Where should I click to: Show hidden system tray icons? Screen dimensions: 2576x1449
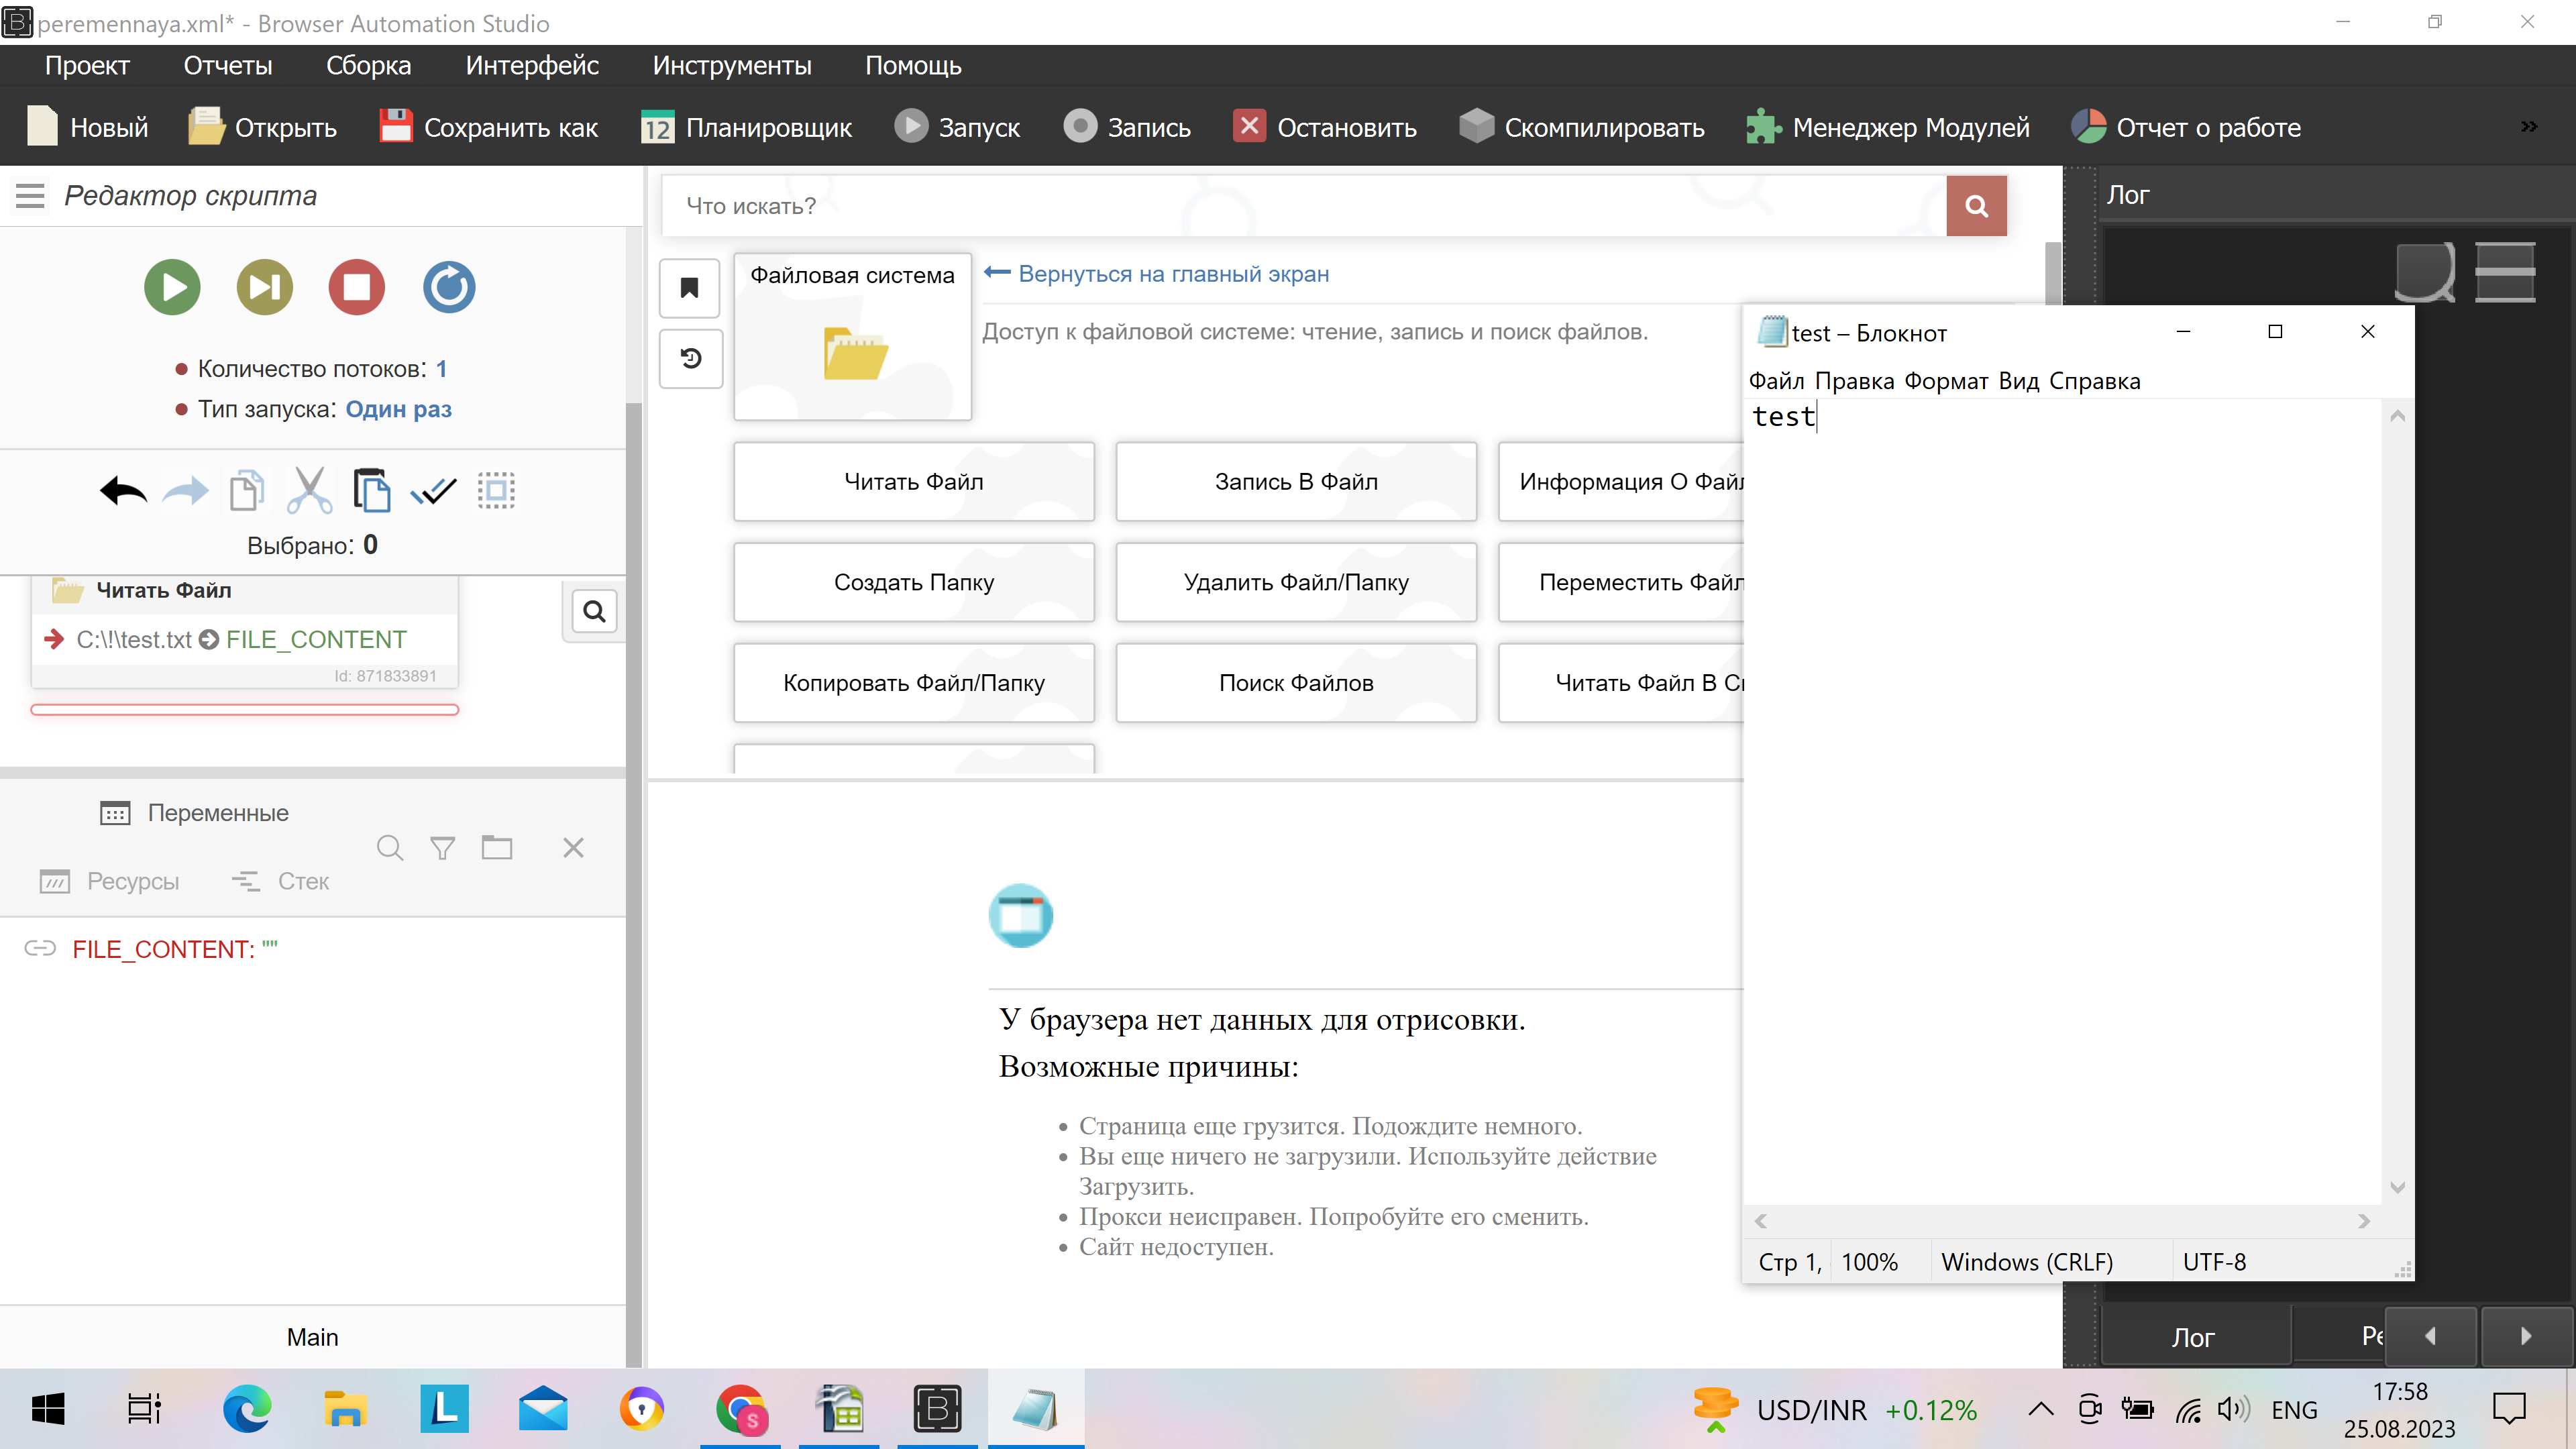point(2040,1410)
